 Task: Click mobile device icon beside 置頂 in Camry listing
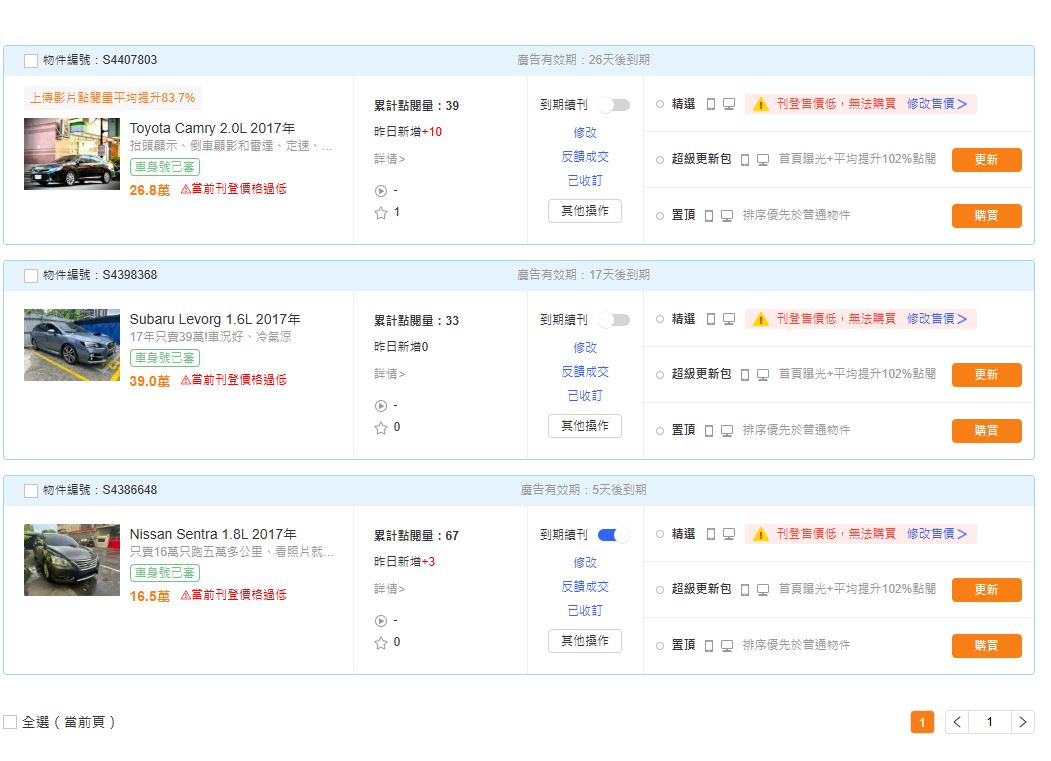pos(709,216)
